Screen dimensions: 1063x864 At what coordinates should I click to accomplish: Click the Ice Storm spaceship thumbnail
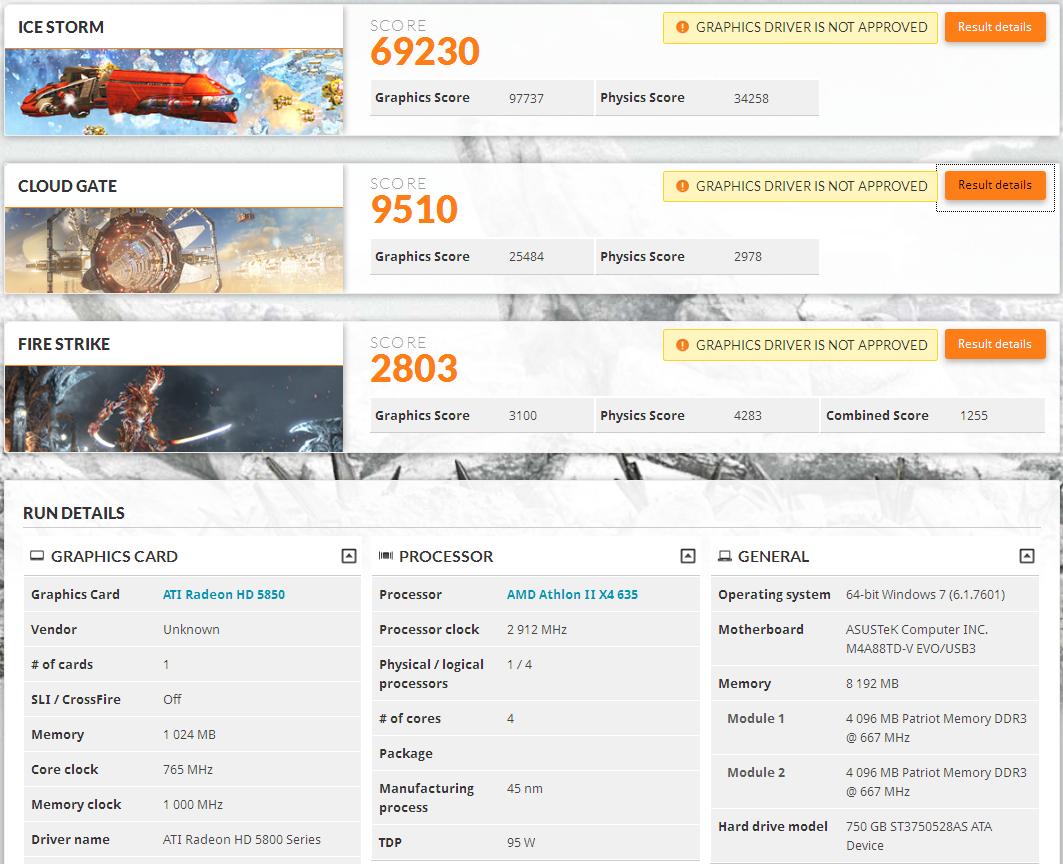pyautogui.click(x=174, y=92)
